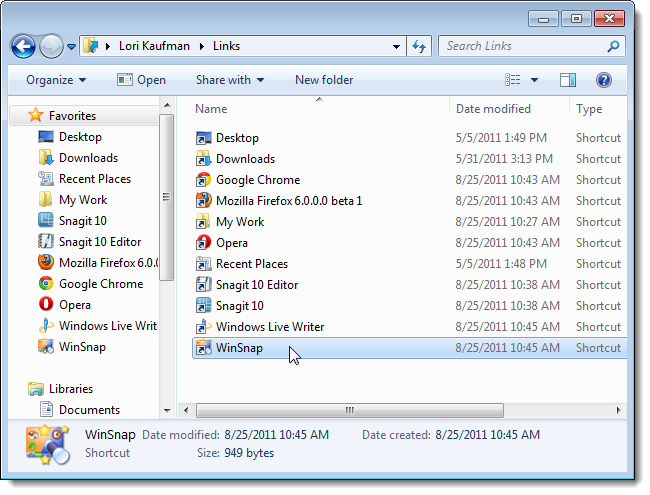Click the magnifier search icon
Image resolution: width=650 pixels, height=495 pixels.
coord(613,46)
